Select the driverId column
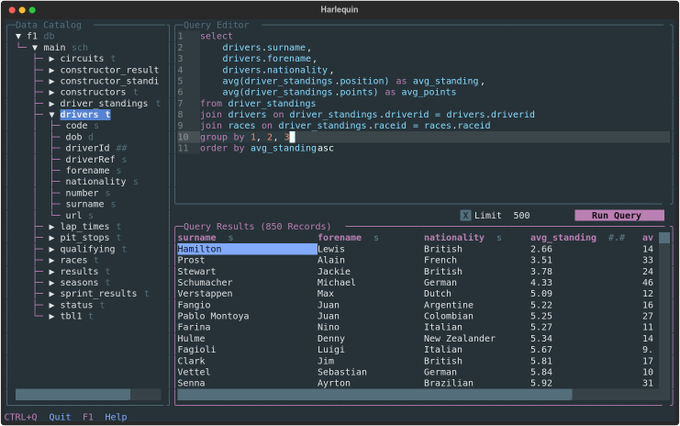Viewport: 680px width, 426px height. pyautogui.click(x=88, y=148)
